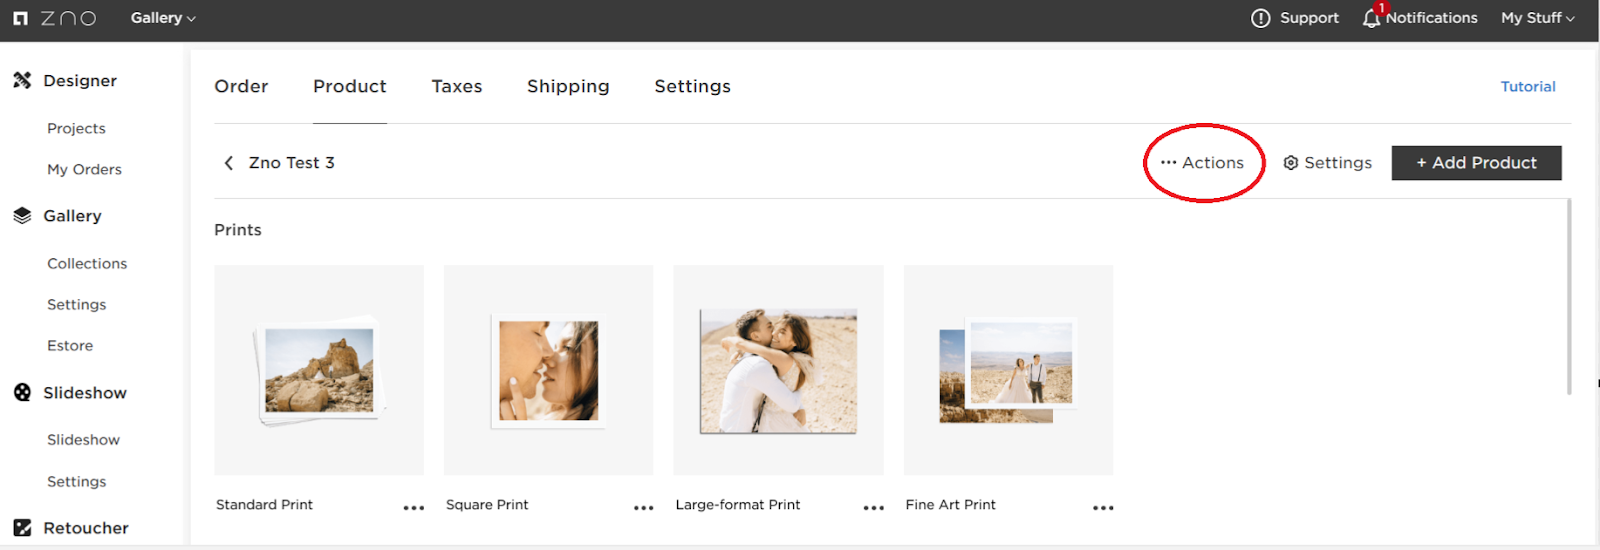Switch to the Shipping tab
Screen dimensions: 1600x550
[x=568, y=87]
